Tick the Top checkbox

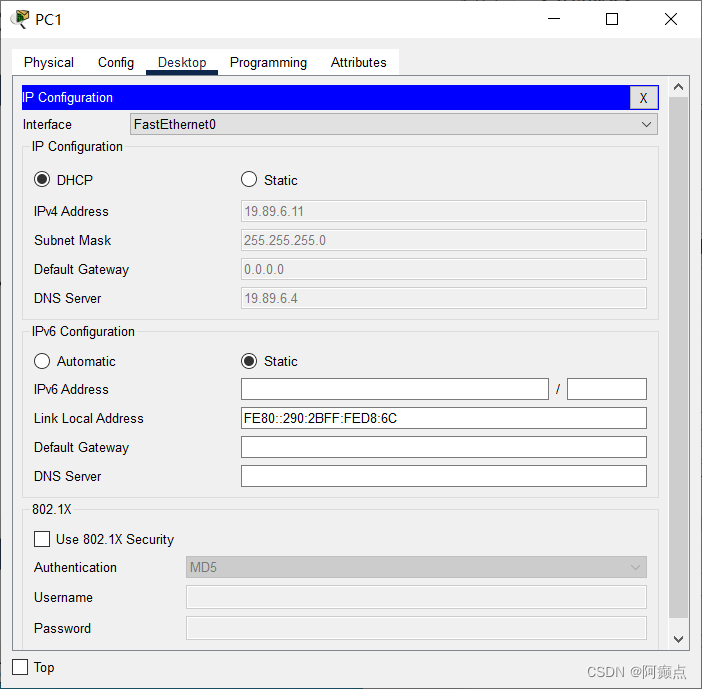pyautogui.click(x=20, y=667)
